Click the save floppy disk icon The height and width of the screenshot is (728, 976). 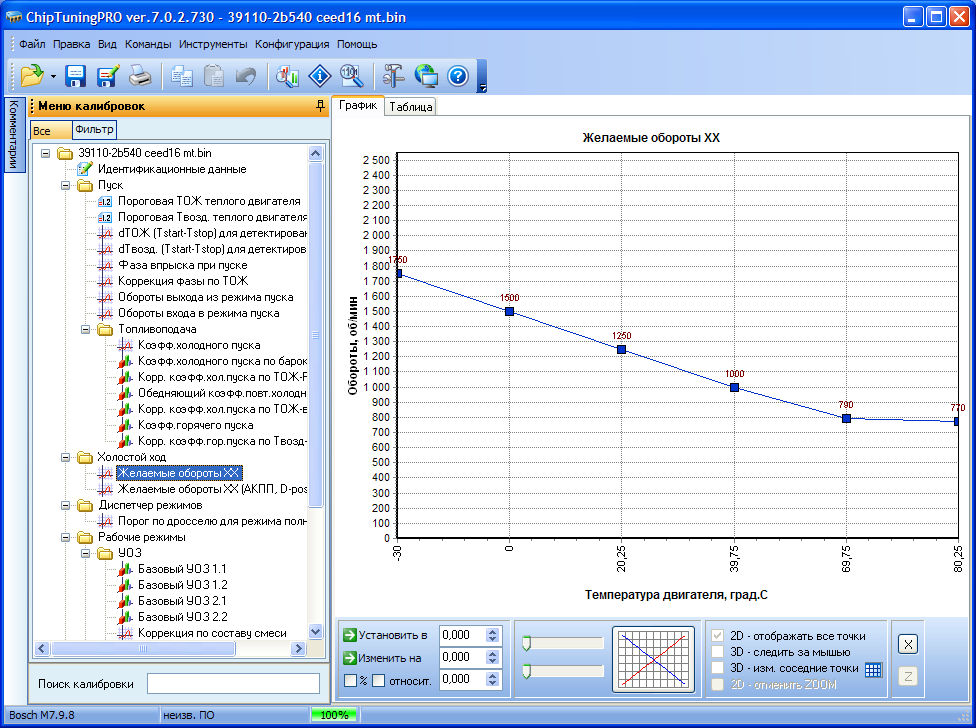coord(75,76)
